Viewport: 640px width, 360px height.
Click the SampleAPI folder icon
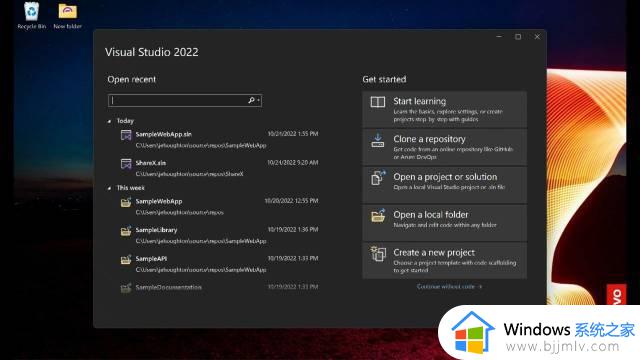126,259
